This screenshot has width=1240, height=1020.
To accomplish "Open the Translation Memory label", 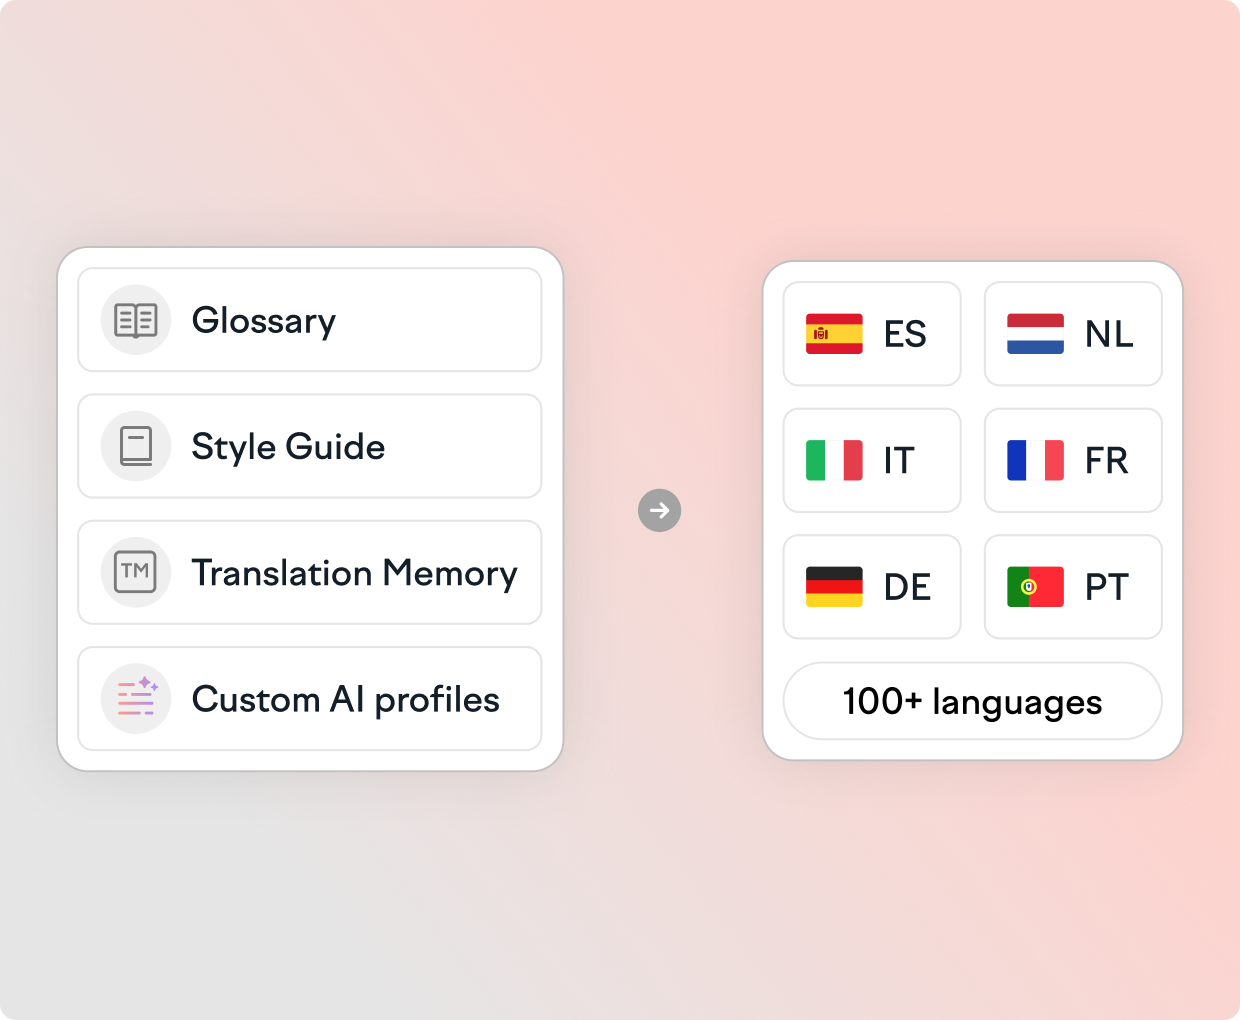I will 354,573.
